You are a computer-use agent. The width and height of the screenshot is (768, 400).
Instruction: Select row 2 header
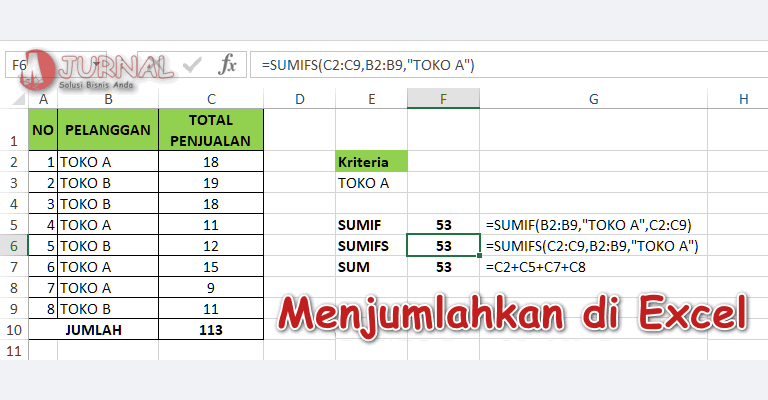14,162
